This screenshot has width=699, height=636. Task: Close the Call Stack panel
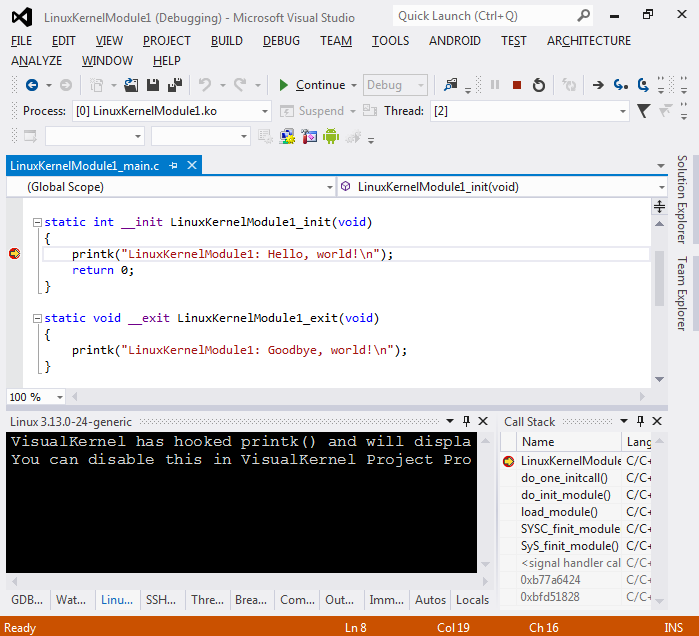click(657, 421)
